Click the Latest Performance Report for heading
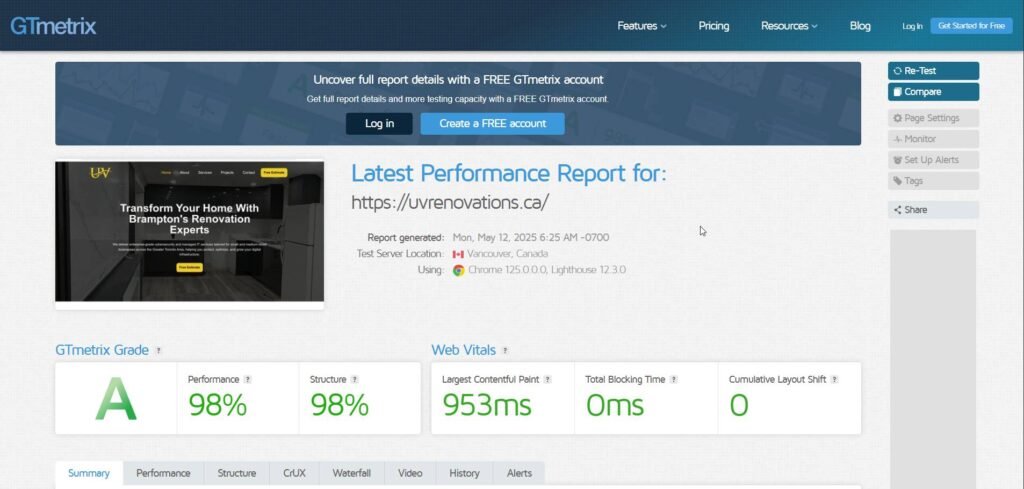This screenshot has height=489, width=1024. point(509,174)
